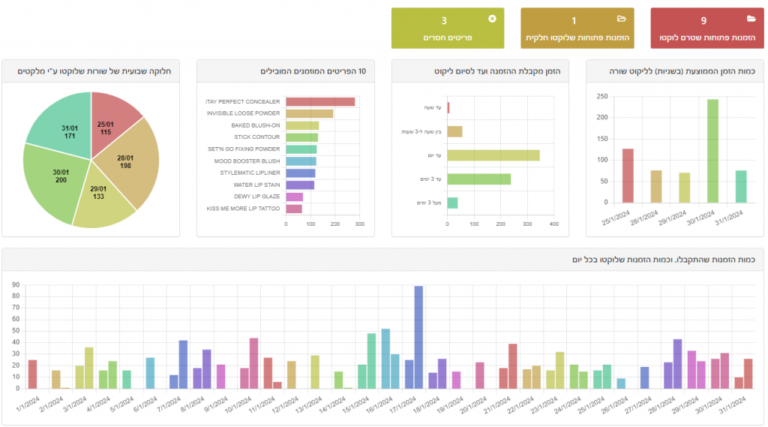Screen dimensions: 768x427
Task: Open the orange tile showing 1 partial order
Action: (577, 28)
